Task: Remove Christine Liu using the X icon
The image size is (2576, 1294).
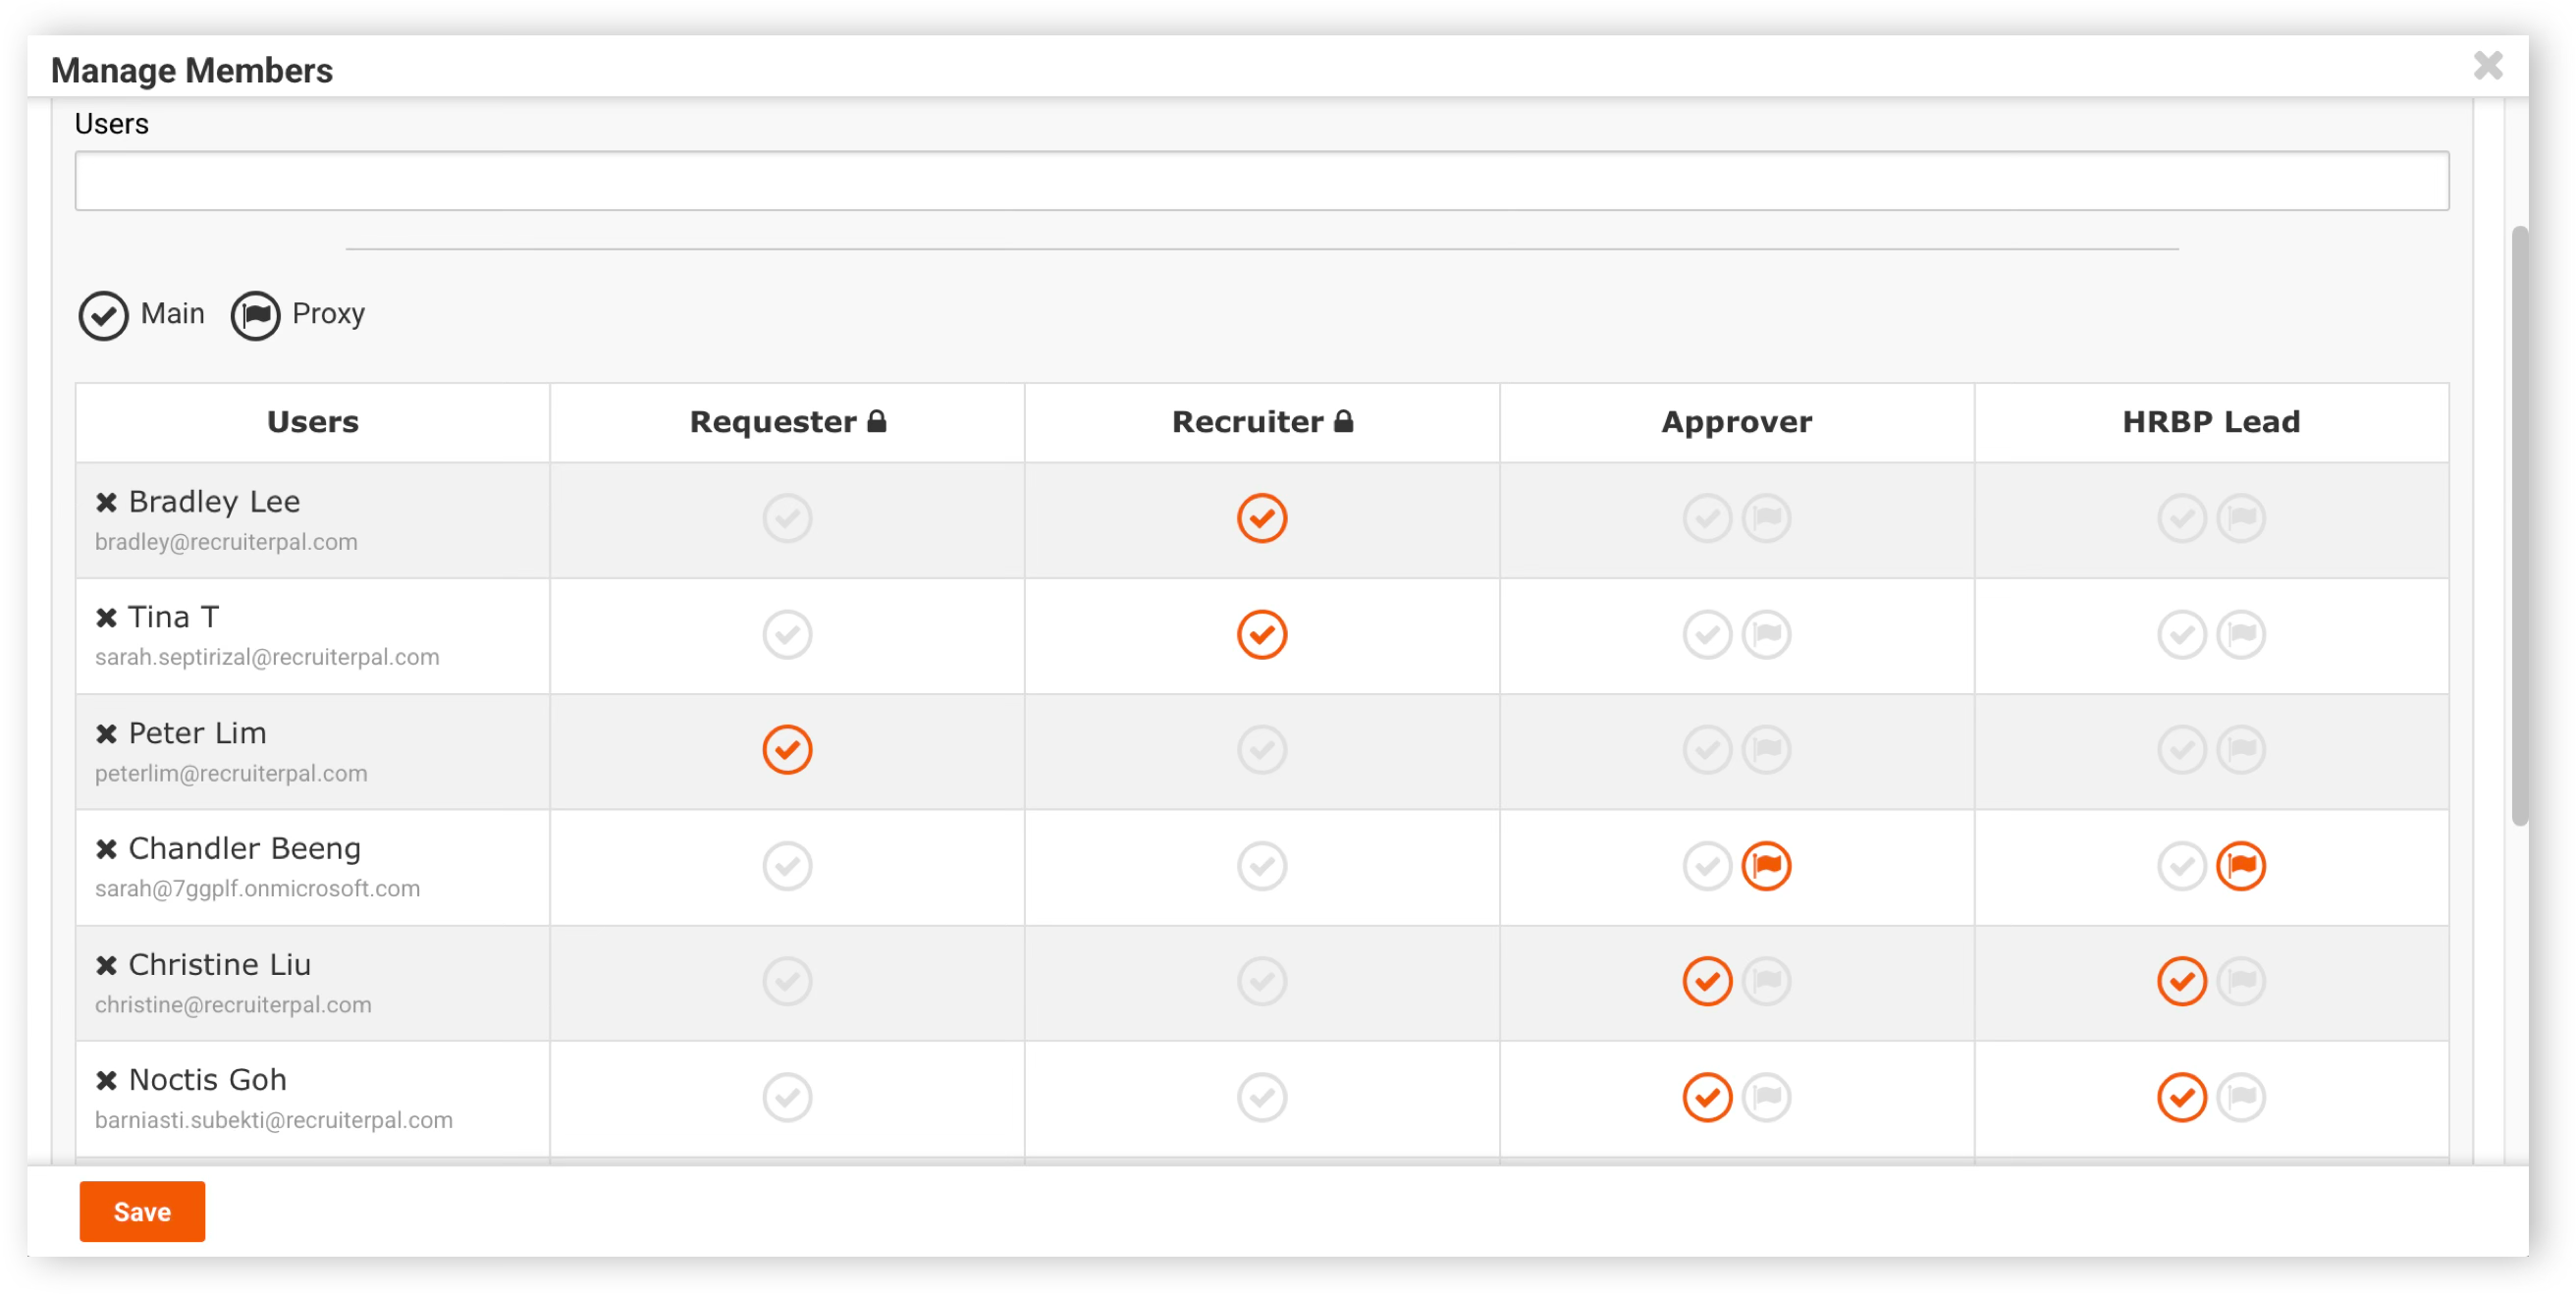Action: tap(106, 965)
